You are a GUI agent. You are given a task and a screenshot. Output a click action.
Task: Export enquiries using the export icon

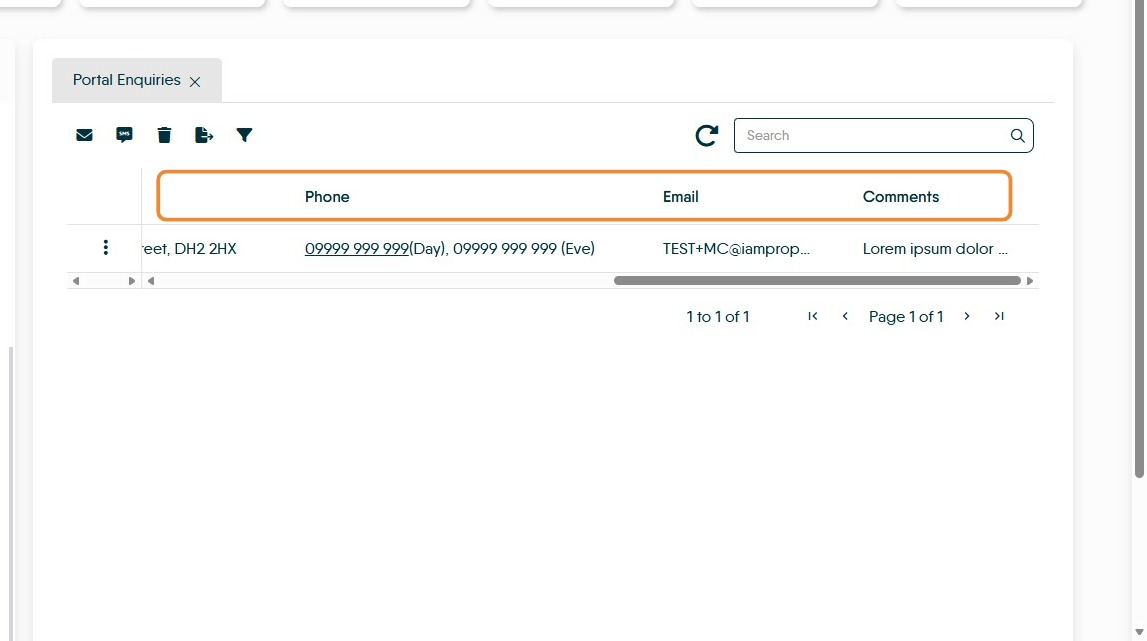click(204, 135)
